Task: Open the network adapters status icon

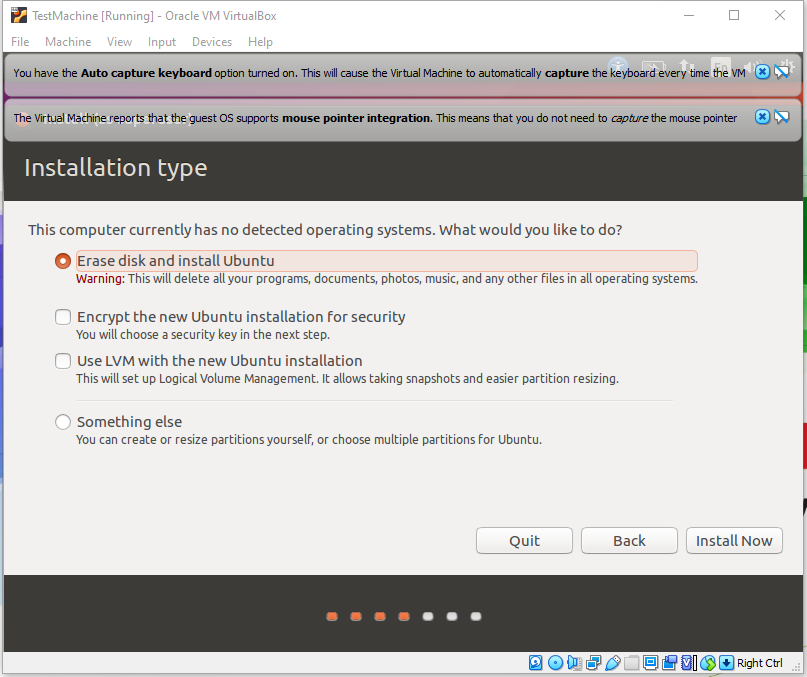Action: pyautogui.click(x=594, y=663)
